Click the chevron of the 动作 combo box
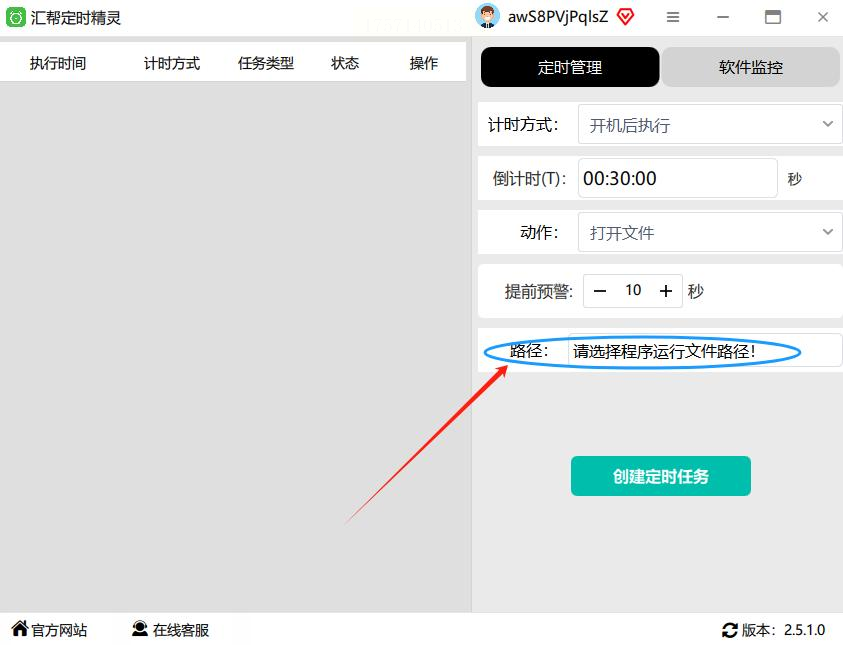Viewport: 843px width, 645px height. [x=827, y=232]
